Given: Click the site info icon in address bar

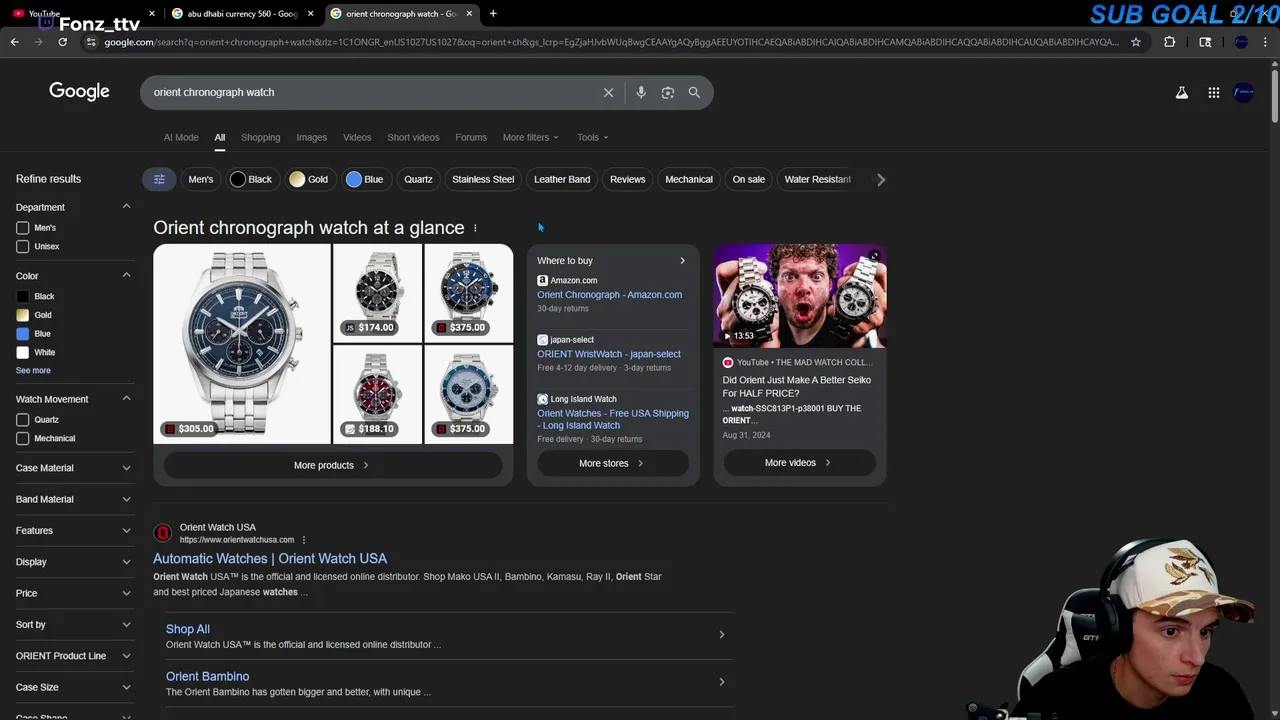Looking at the screenshot, I should pyautogui.click(x=91, y=42).
